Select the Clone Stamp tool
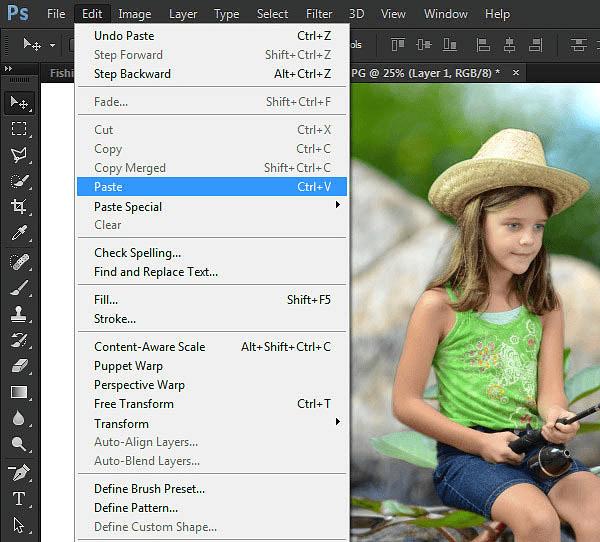The image size is (600, 542). coord(19,313)
